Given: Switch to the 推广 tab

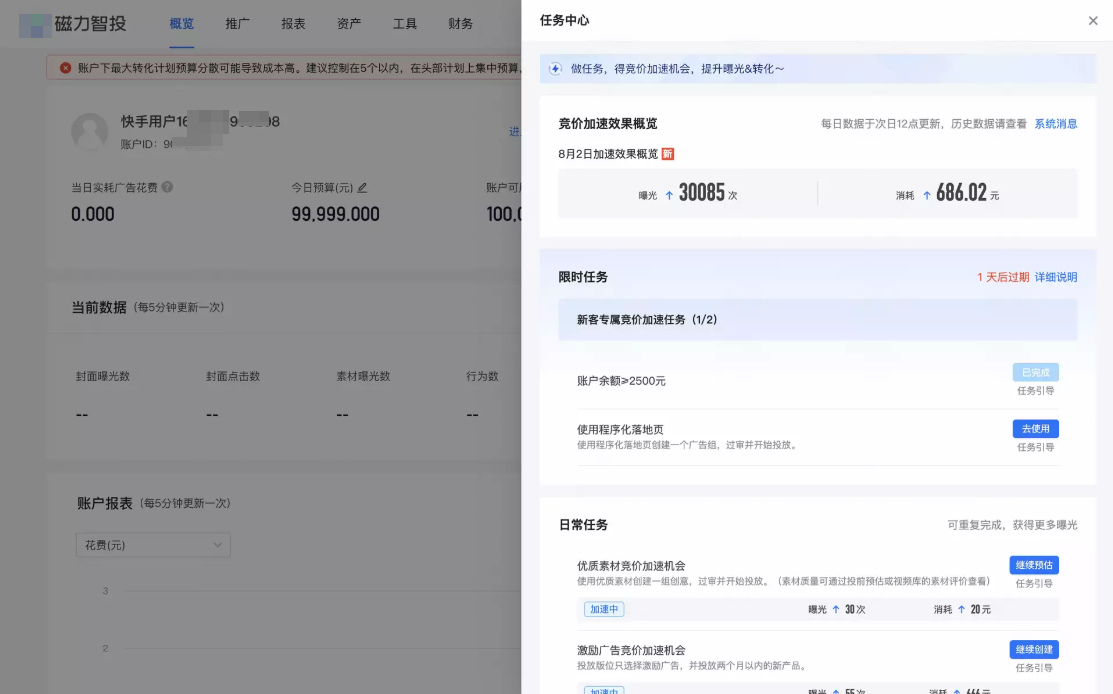Looking at the screenshot, I should [237, 23].
